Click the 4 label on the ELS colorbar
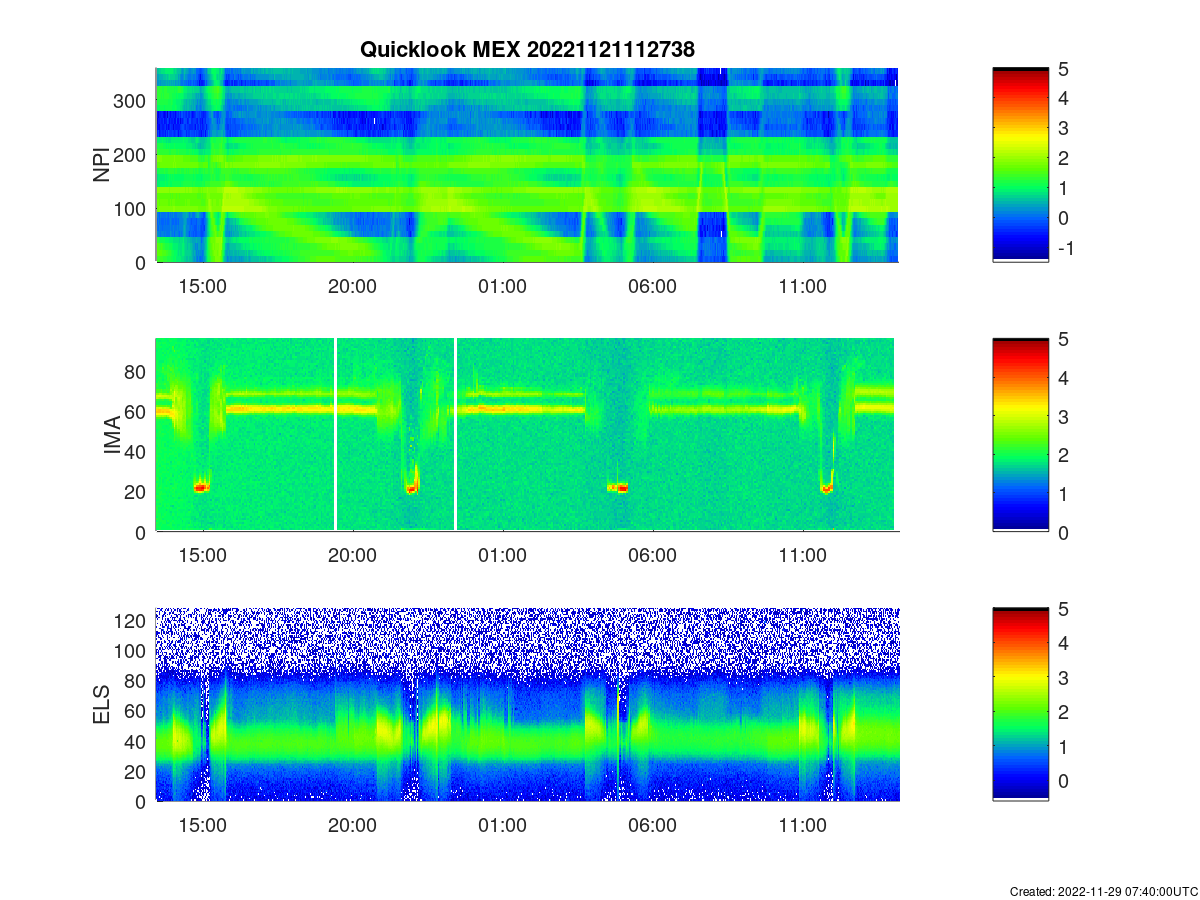Image resolution: width=1200 pixels, height=900 pixels. coord(1063,643)
